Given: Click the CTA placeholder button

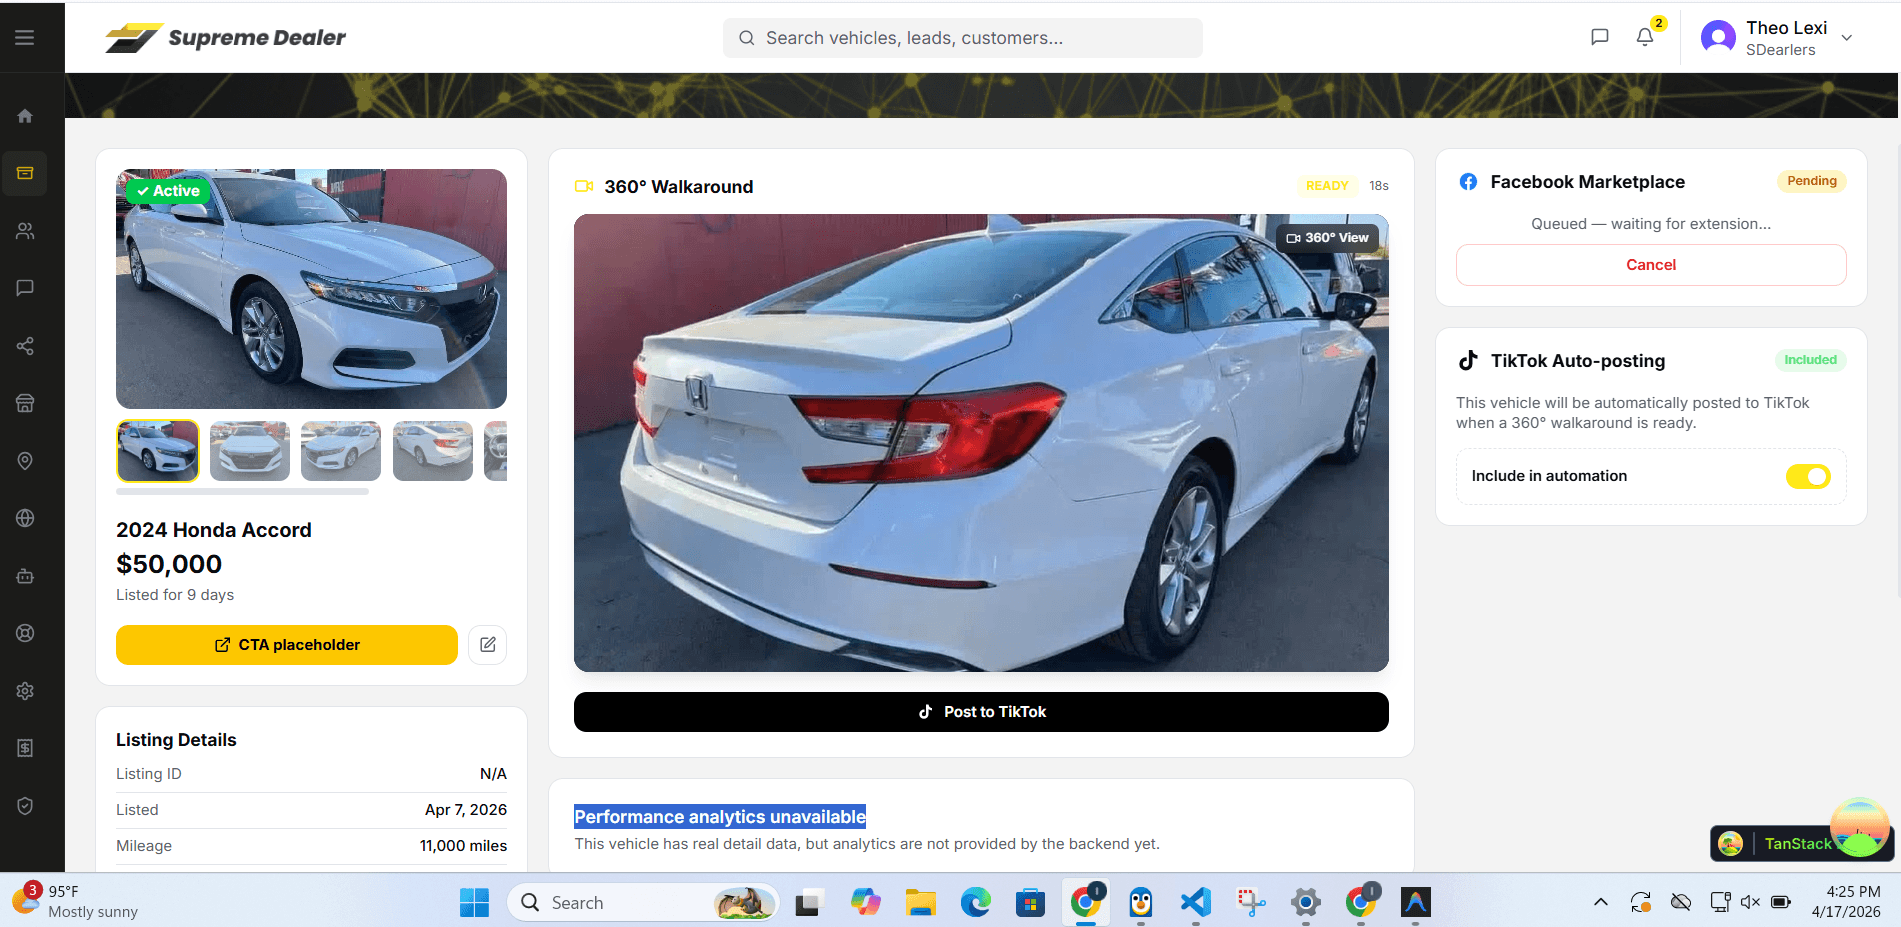Looking at the screenshot, I should coord(287,645).
